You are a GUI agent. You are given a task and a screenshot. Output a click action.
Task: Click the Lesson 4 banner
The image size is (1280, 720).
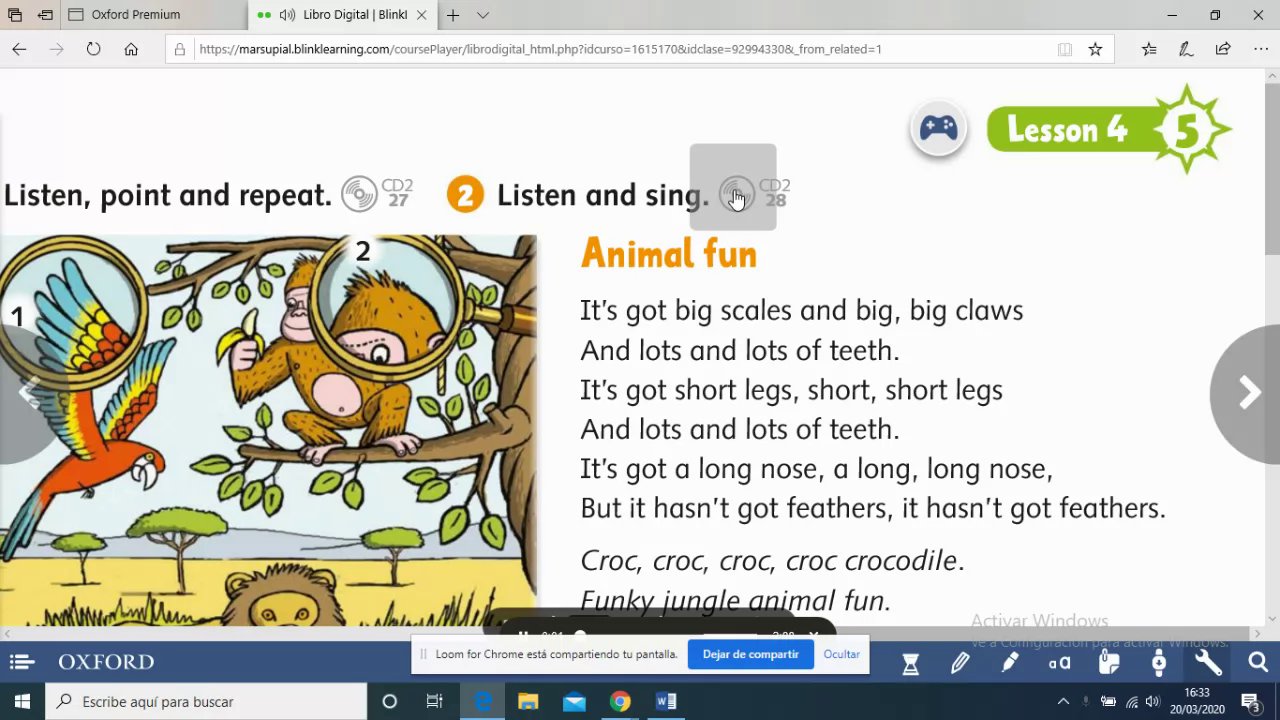[x=1068, y=129]
